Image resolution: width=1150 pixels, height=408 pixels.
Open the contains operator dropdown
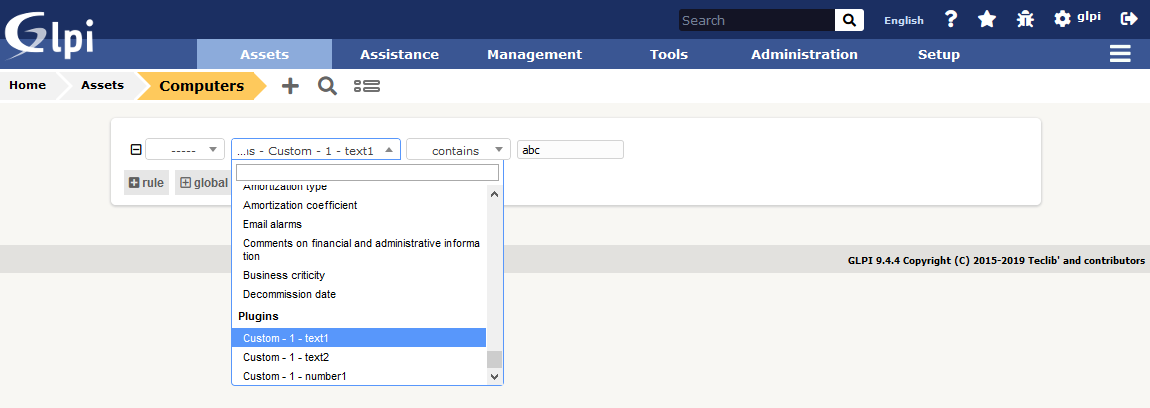coord(458,150)
